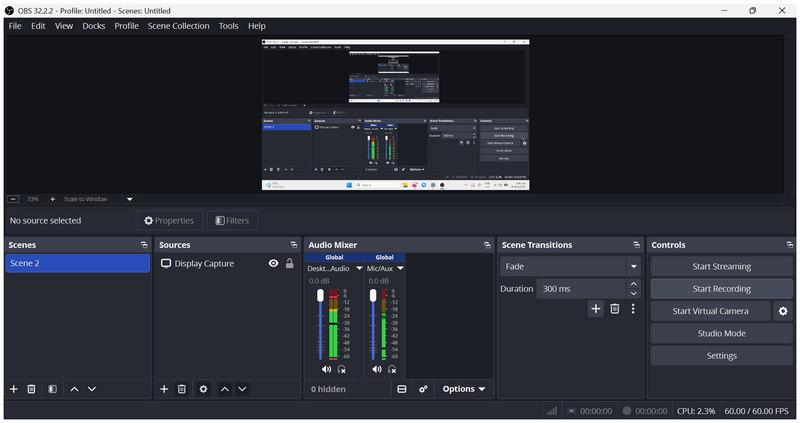The height and width of the screenshot is (423, 800).
Task: Pop out the Sources dock
Action: [294, 245]
